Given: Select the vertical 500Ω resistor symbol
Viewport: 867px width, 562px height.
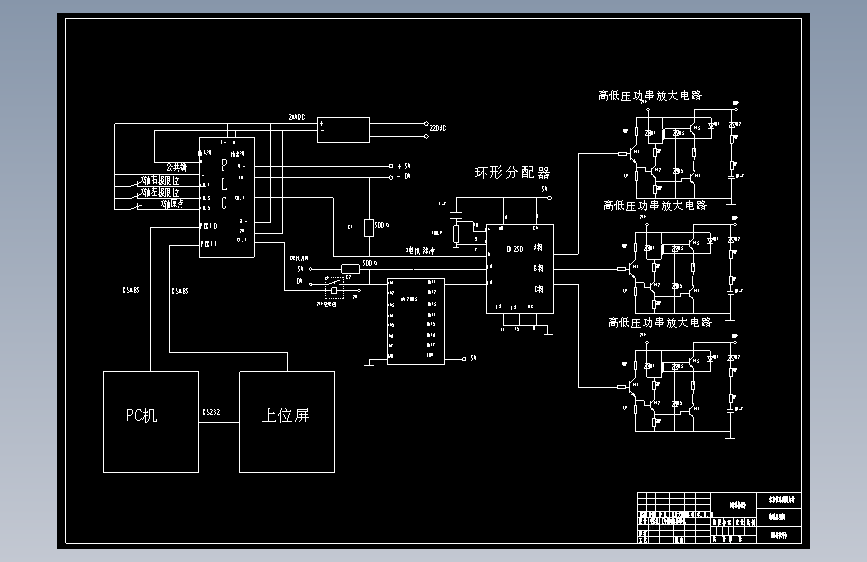Looking at the screenshot, I should [x=369, y=228].
